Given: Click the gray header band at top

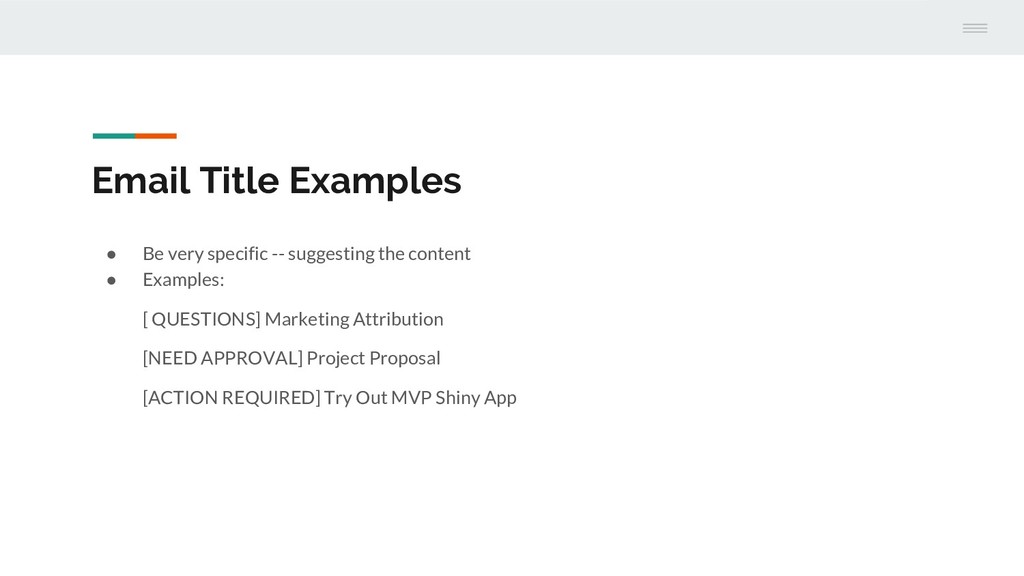Looking at the screenshot, I should pos(512,27).
